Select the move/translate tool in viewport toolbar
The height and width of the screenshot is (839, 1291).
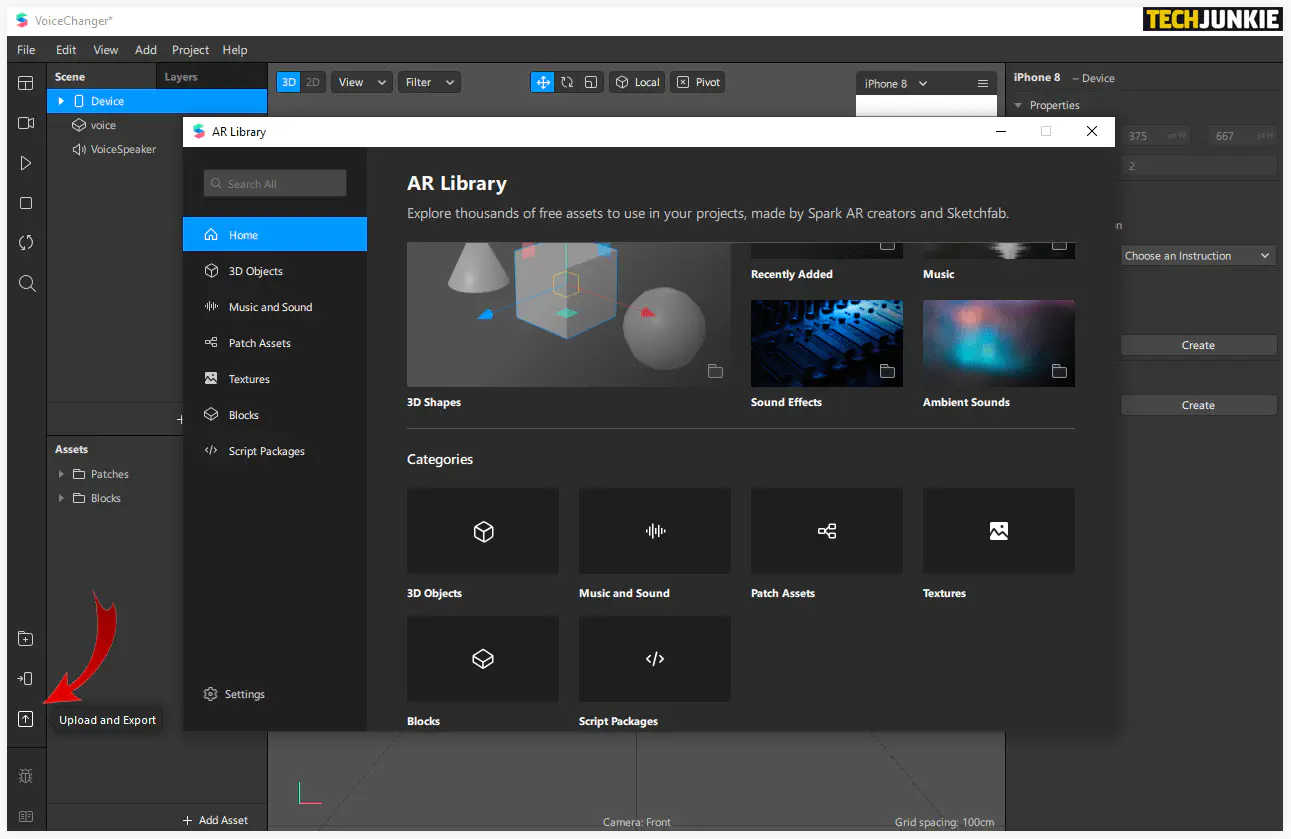tap(543, 82)
